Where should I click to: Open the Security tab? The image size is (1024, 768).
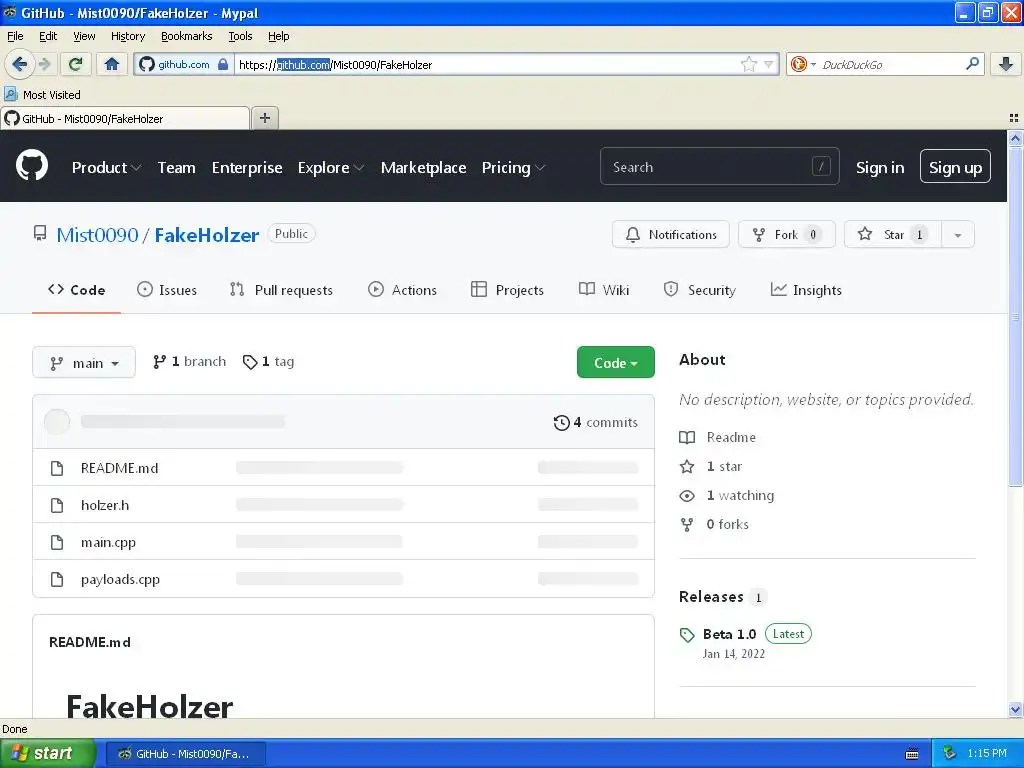(699, 290)
